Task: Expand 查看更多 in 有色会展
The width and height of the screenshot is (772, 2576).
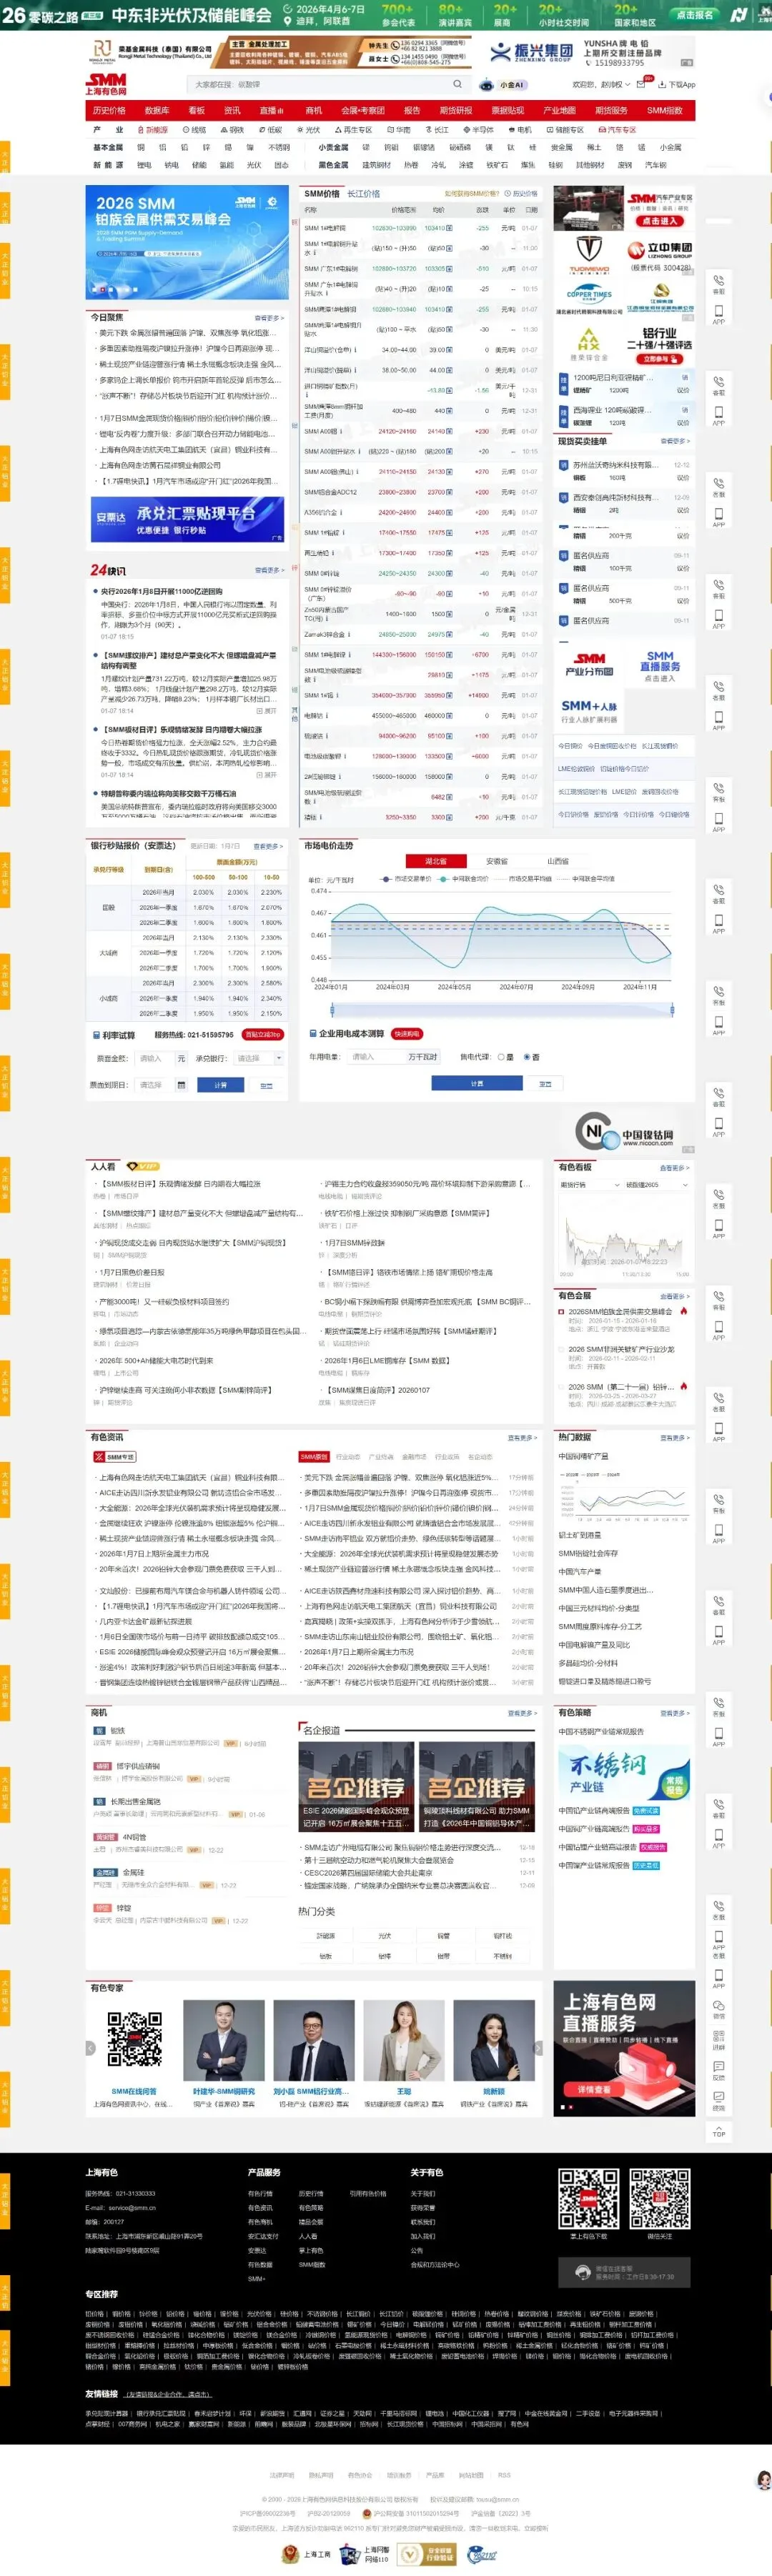Action: point(675,1296)
